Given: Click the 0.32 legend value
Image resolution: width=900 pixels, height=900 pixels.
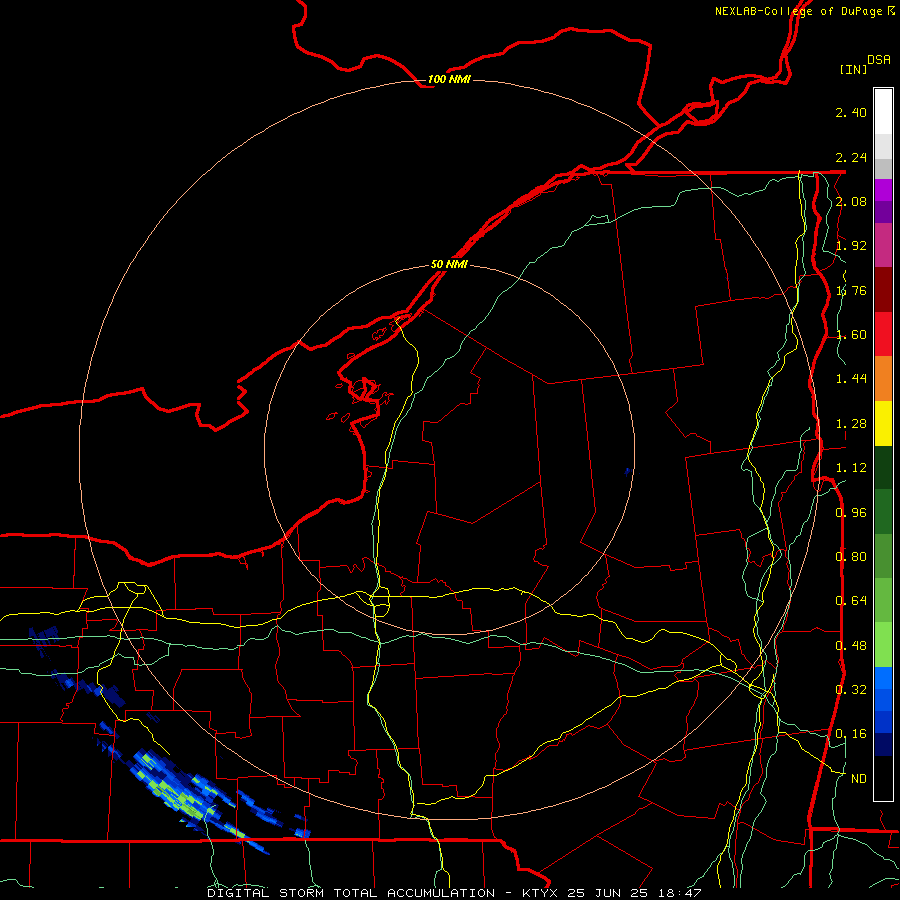Looking at the screenshot, I should [x=851, y=689].
